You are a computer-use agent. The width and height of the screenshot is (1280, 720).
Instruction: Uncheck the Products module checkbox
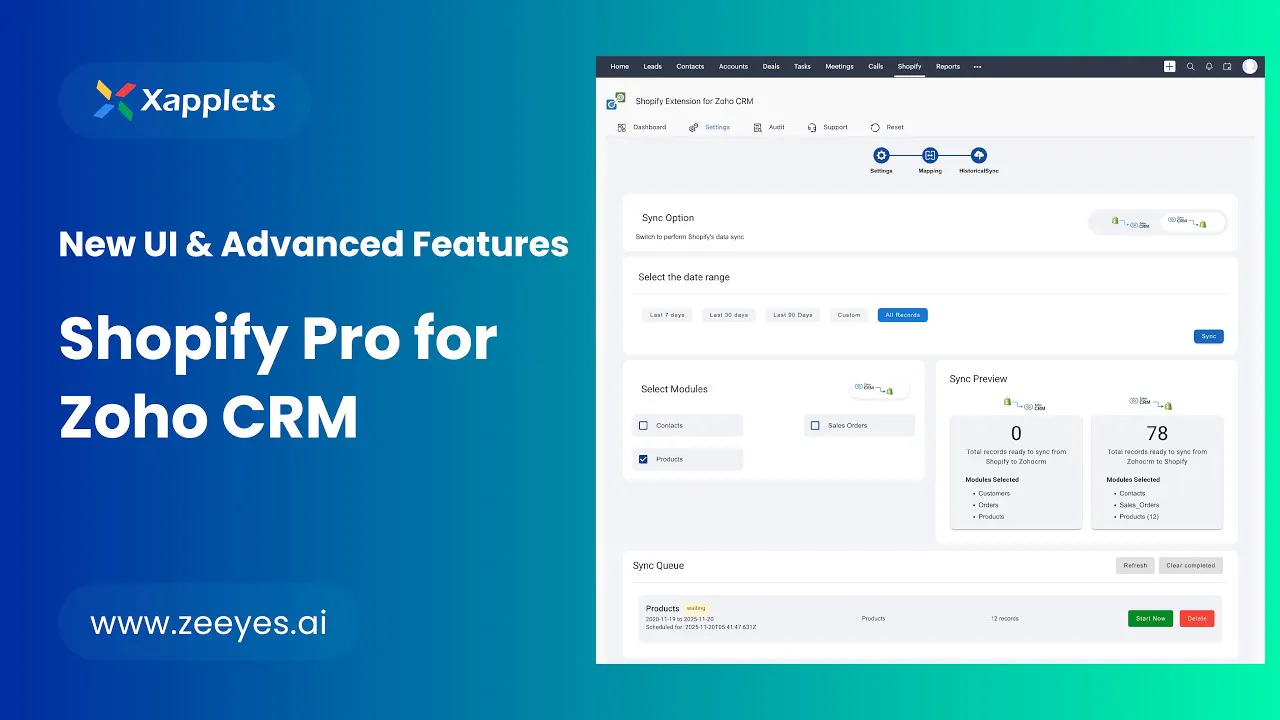[643, 459]
